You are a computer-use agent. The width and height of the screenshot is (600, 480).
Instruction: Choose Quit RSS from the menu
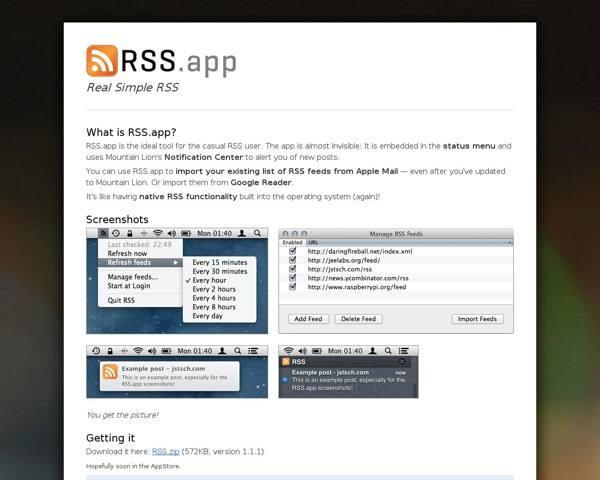[x=121, y=300]
